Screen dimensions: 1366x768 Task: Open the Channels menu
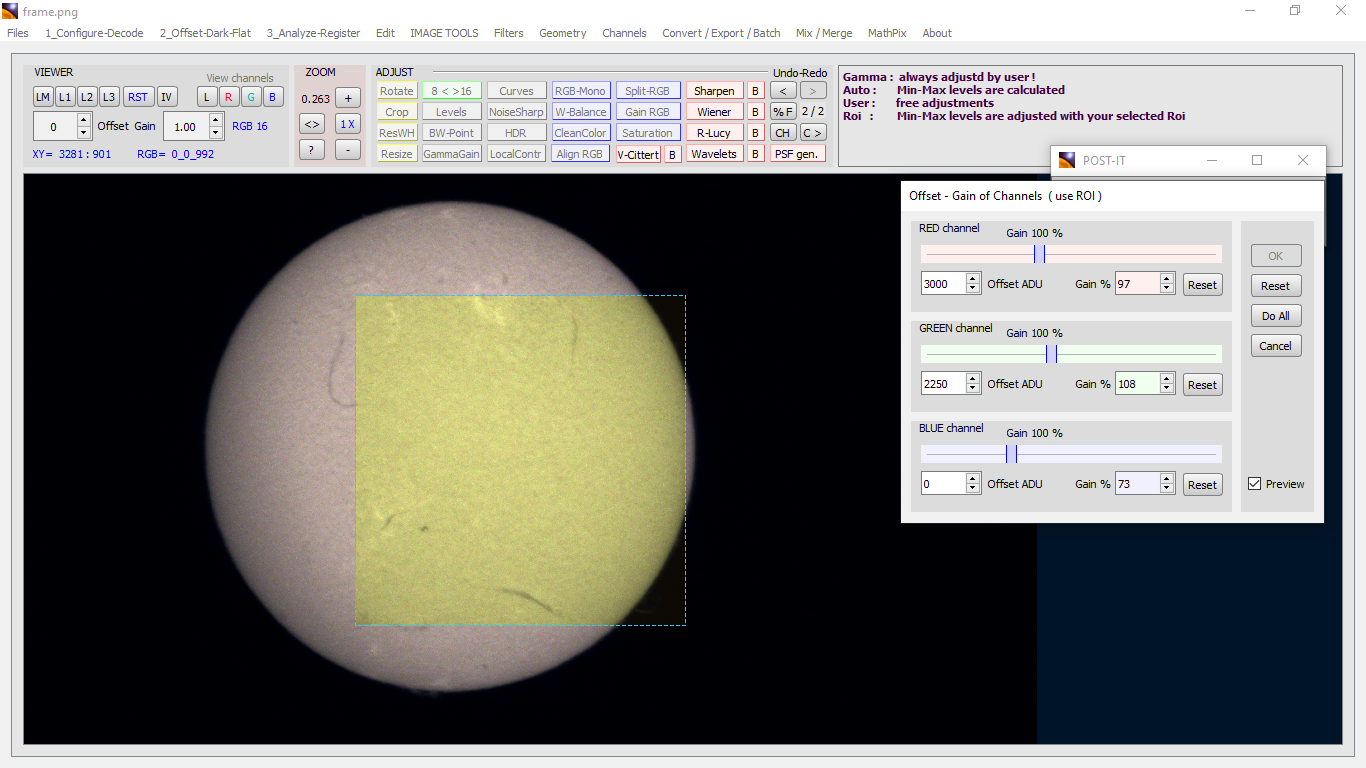pyautogui.click(x=624, y=33)
